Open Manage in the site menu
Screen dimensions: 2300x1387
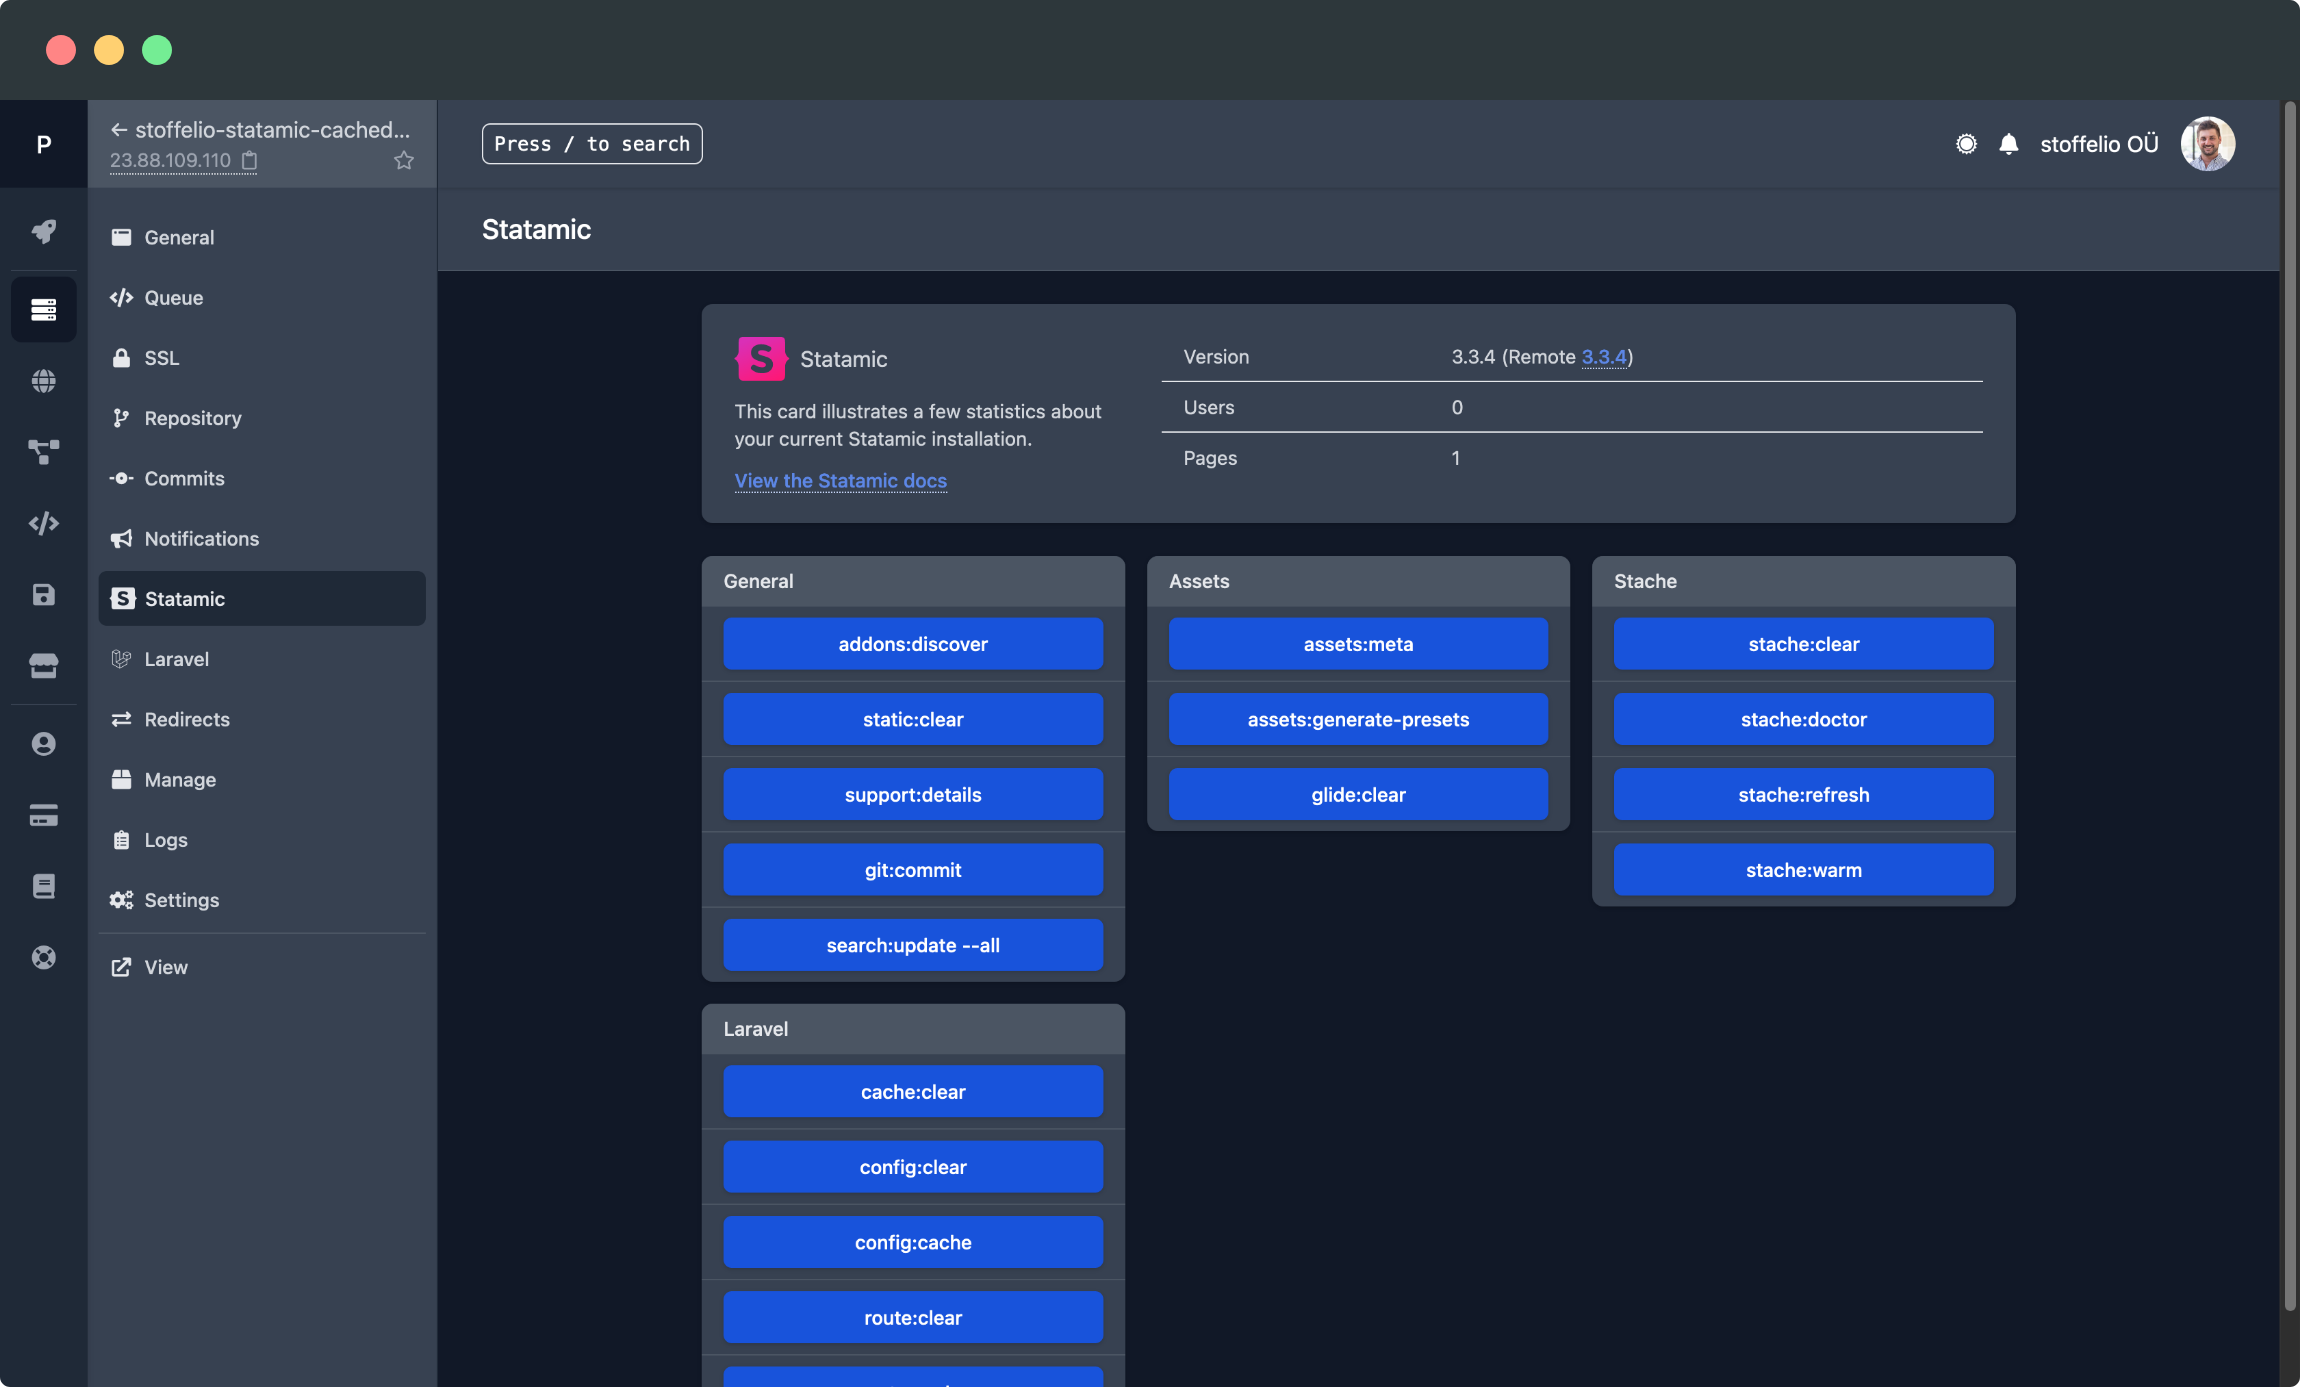pos(262,780)
